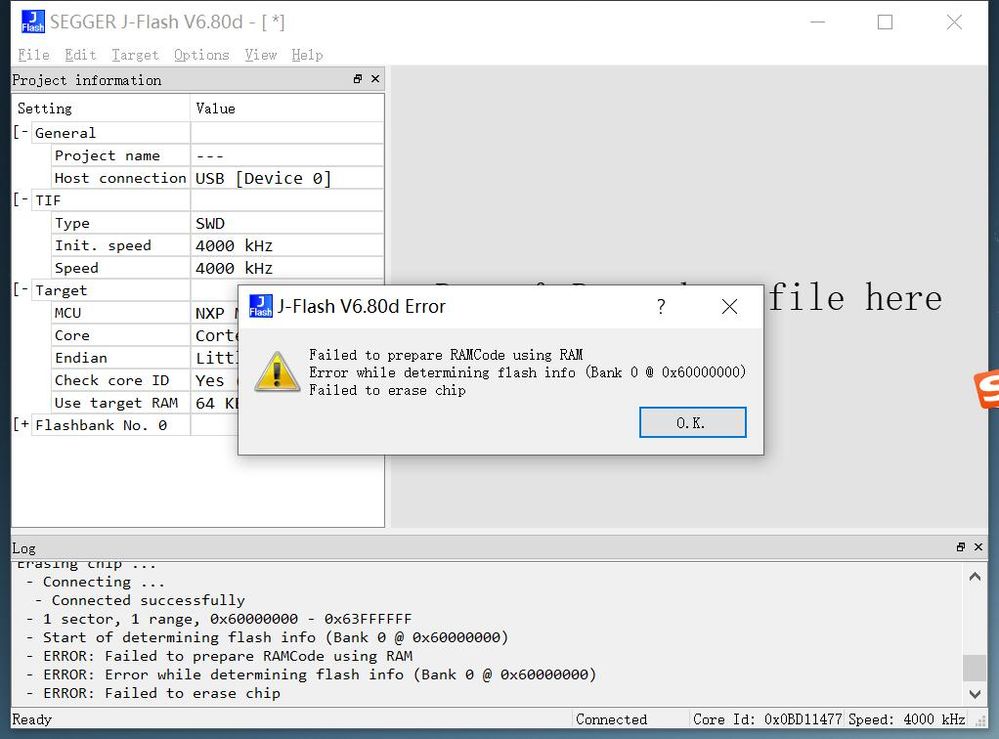Screen dimensions: 999x739
Task: Close the Log panel with its X icon
Action: 977,547
